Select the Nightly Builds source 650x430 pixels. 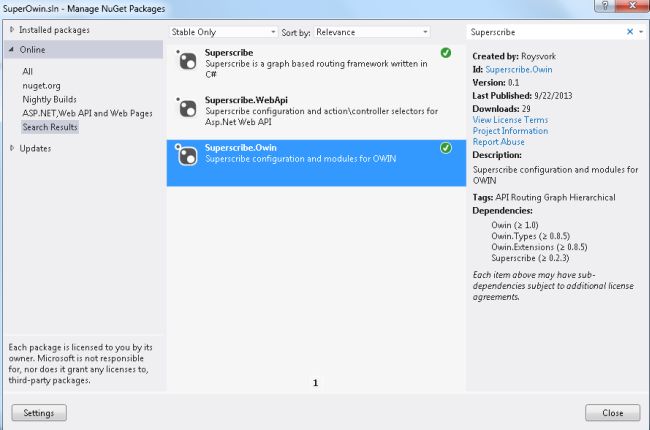(49, 100)
